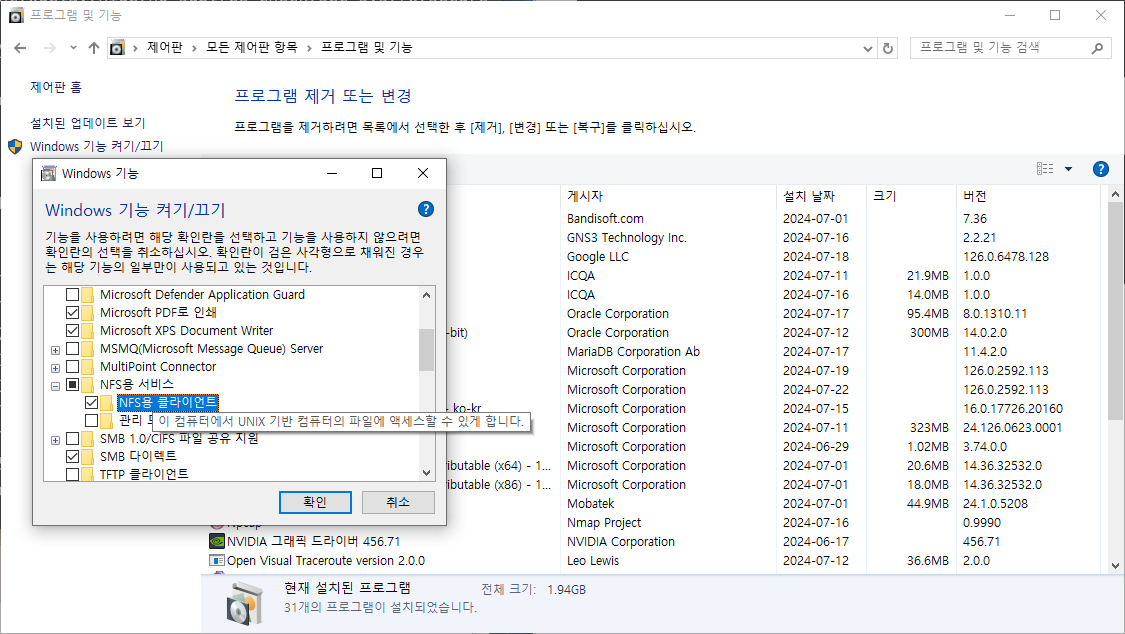Open Windows 기능 켜기/끄기 link

pos(97,146)
